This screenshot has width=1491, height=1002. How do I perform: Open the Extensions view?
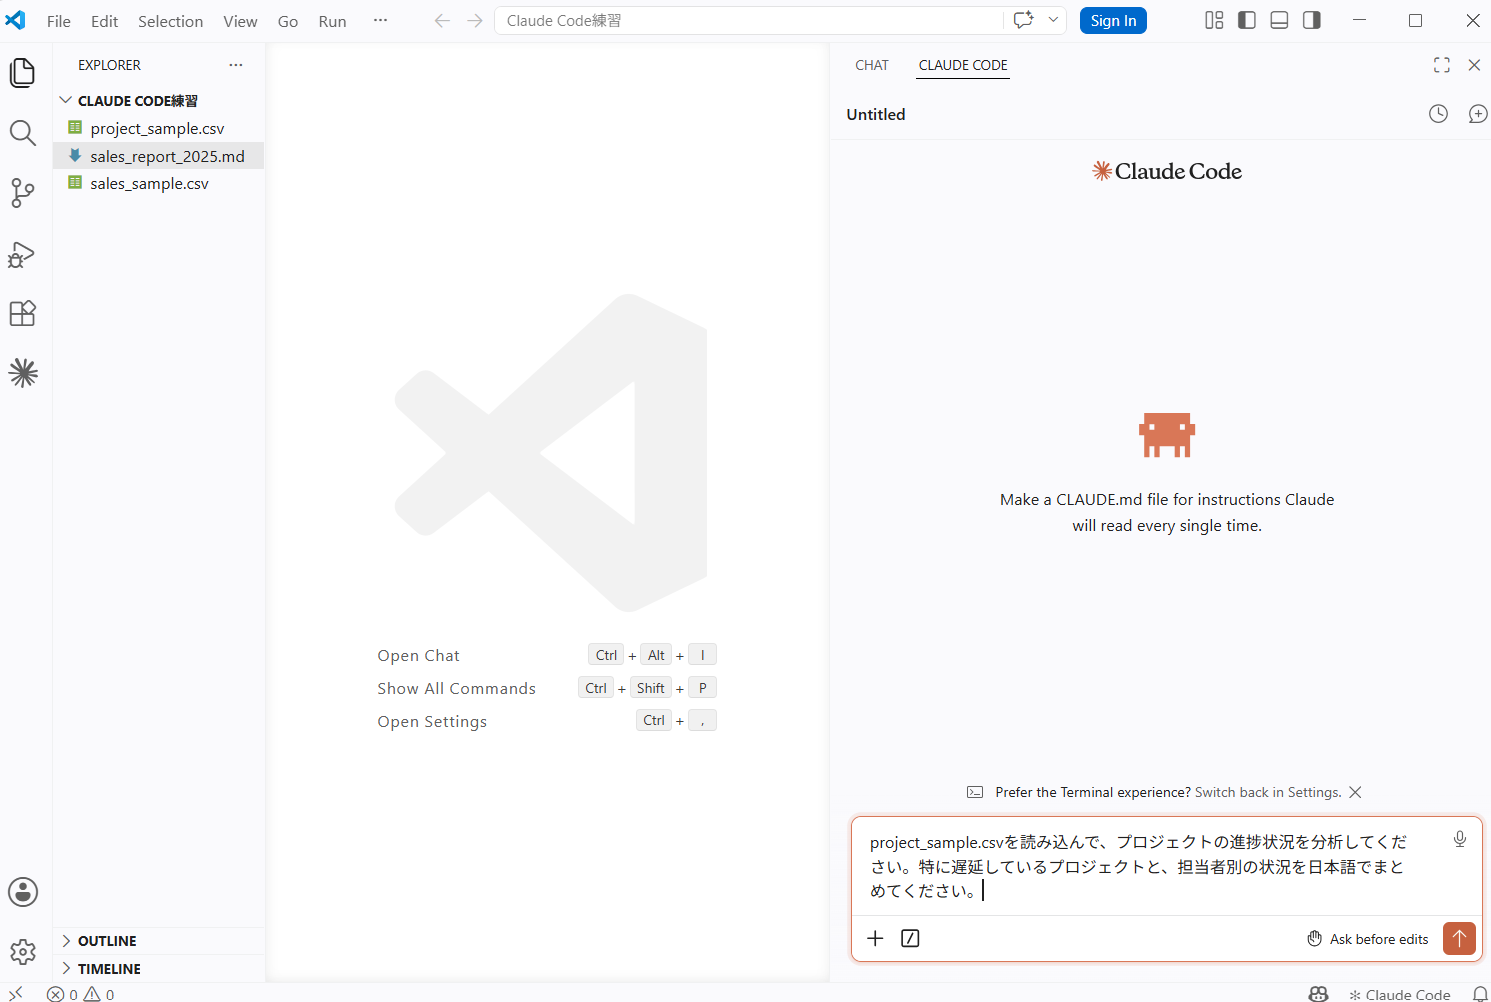(x=23, y=313)
